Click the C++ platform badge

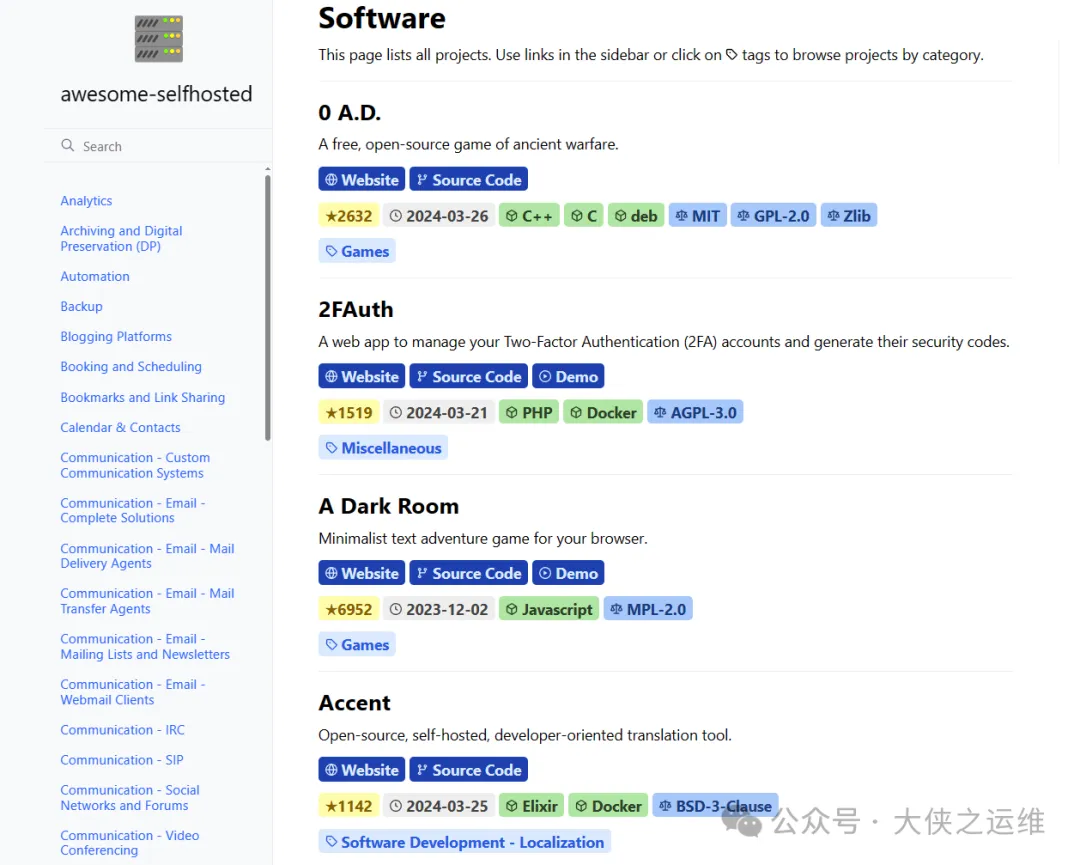tap(529, 216)
